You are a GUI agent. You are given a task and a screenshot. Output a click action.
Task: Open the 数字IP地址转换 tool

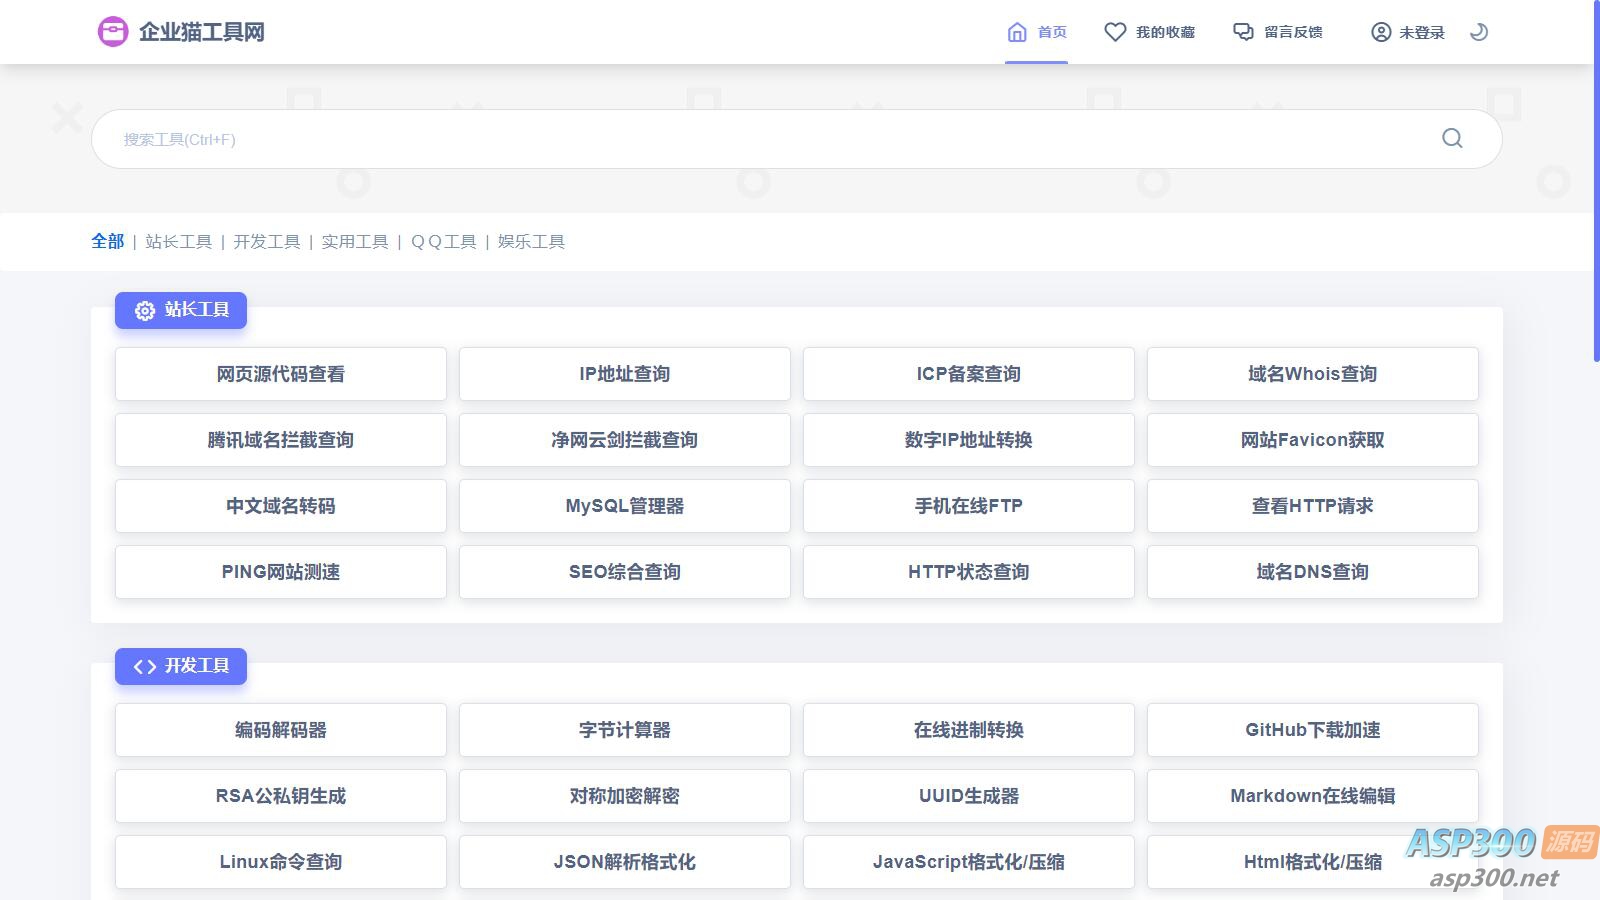[969, 440]
